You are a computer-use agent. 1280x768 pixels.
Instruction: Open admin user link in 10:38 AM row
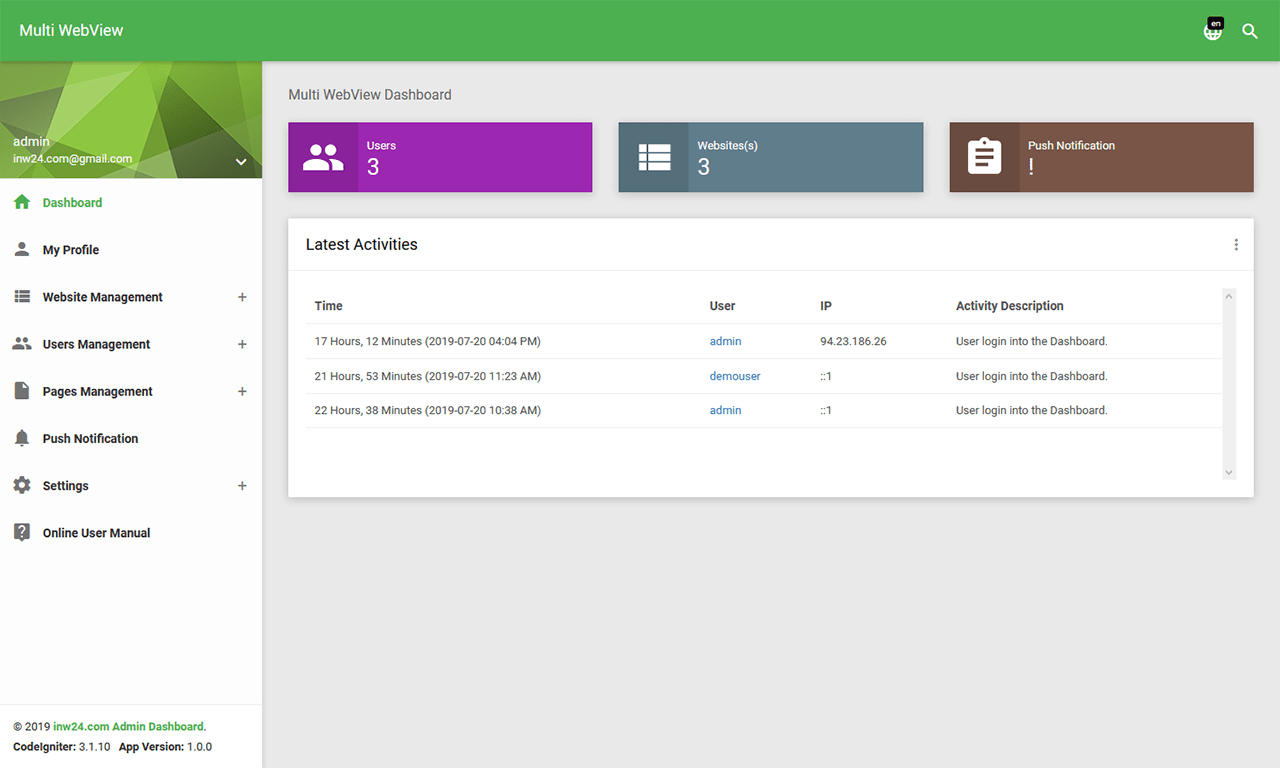(x=725, y=410)
